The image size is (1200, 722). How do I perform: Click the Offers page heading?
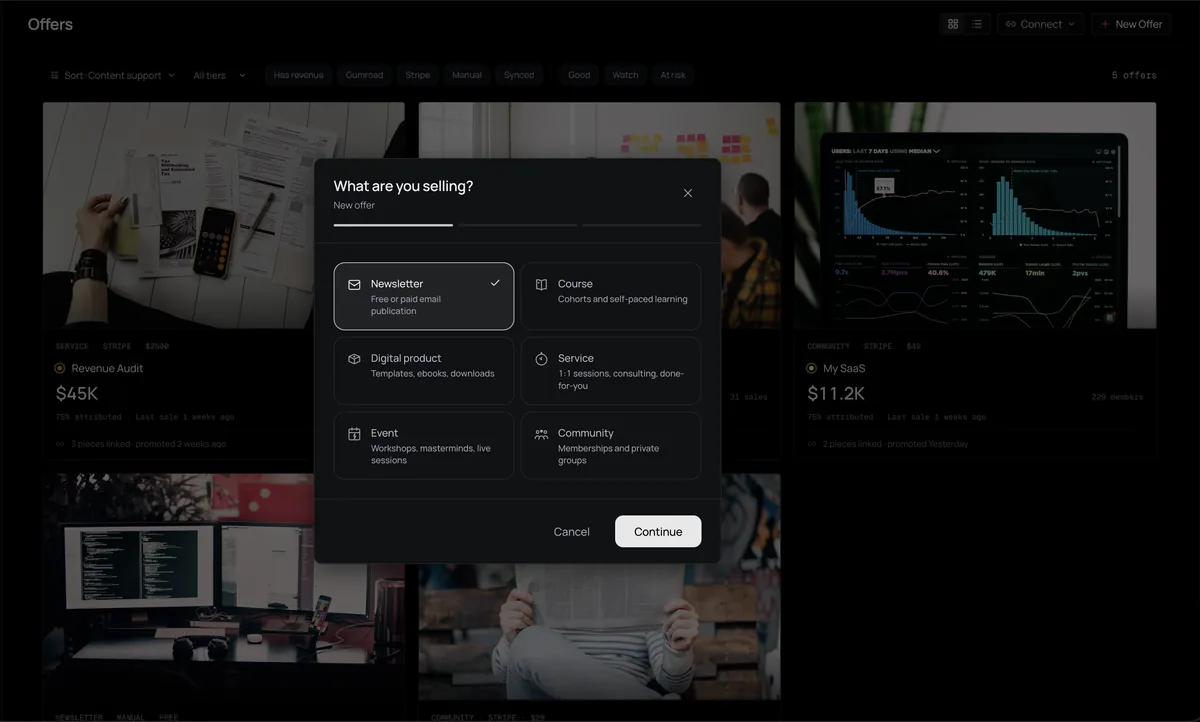tap(50, 24)
